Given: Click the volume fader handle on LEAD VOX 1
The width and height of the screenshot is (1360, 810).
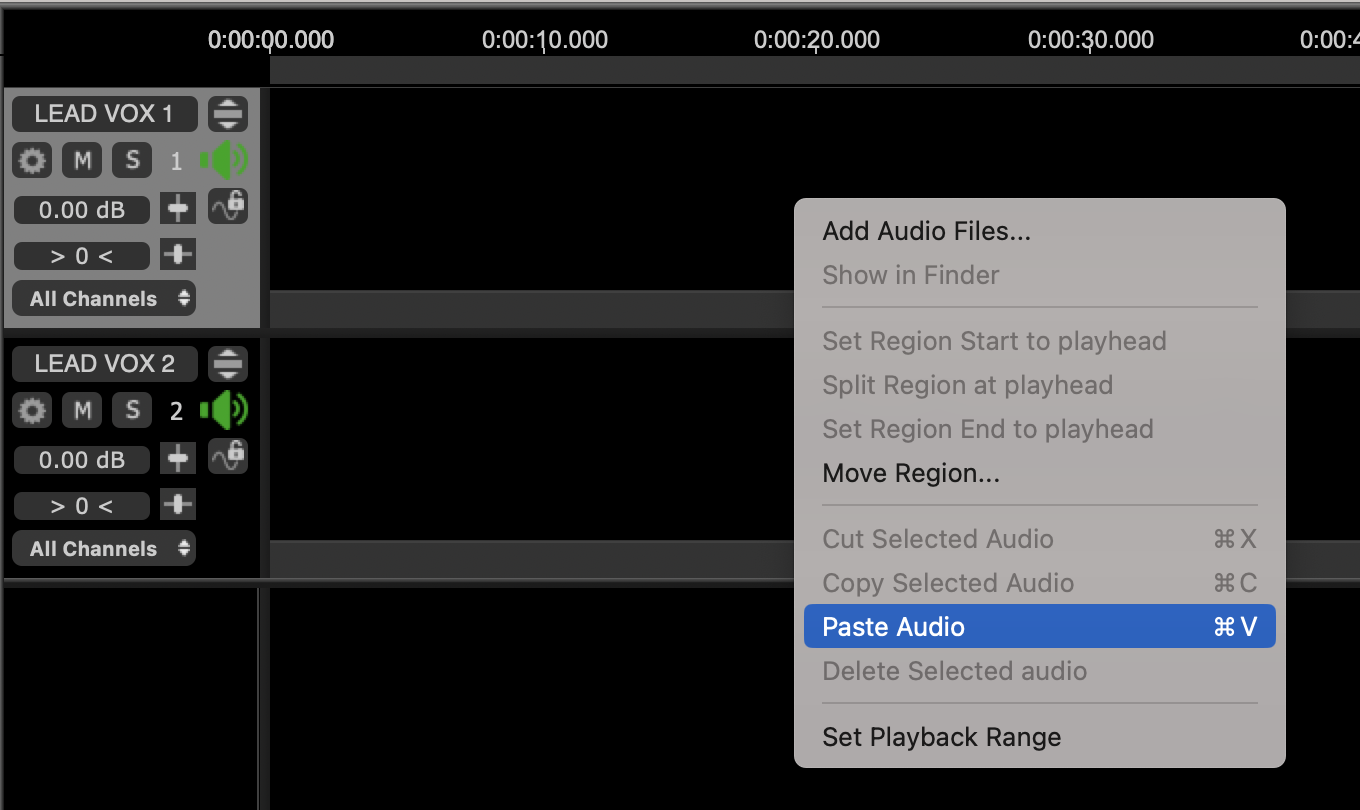Looking at the screenshot, I should click(178, 209).
